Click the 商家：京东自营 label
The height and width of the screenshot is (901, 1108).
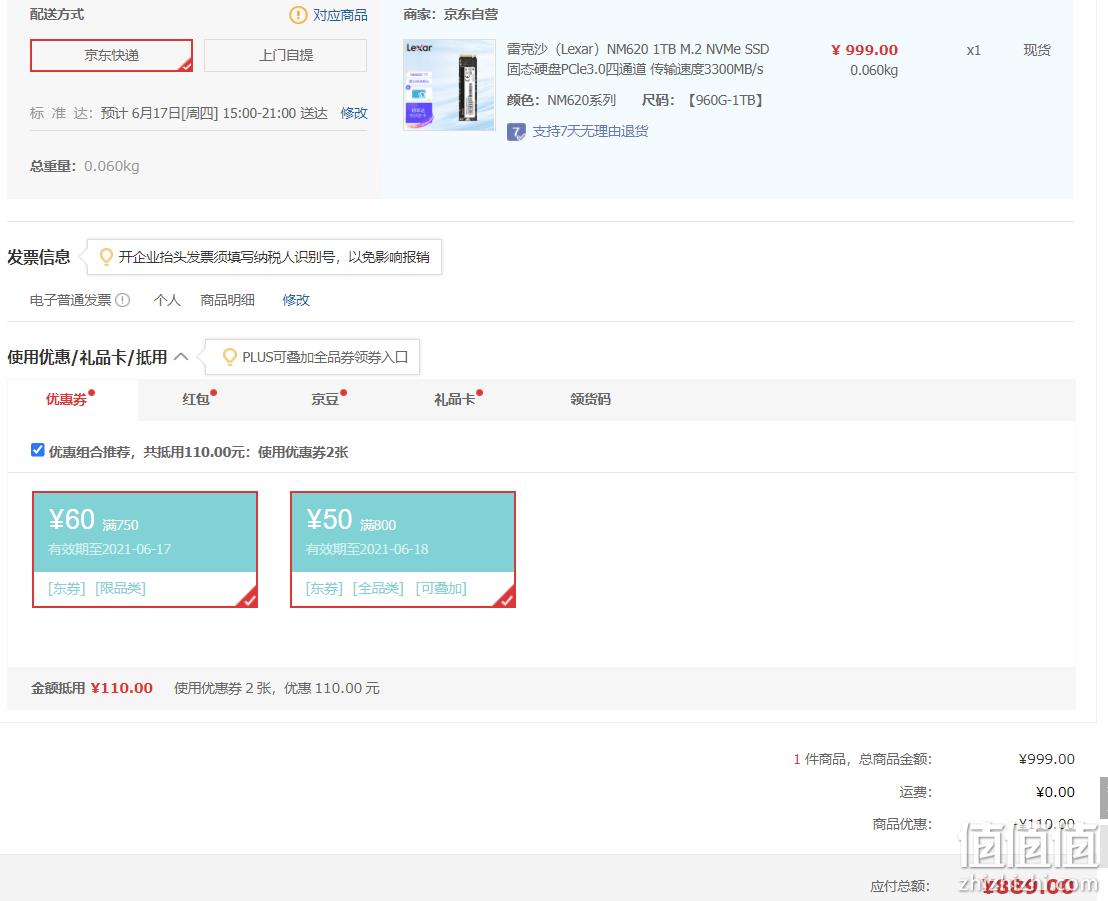pyautogui.click(x=451, y=14)
